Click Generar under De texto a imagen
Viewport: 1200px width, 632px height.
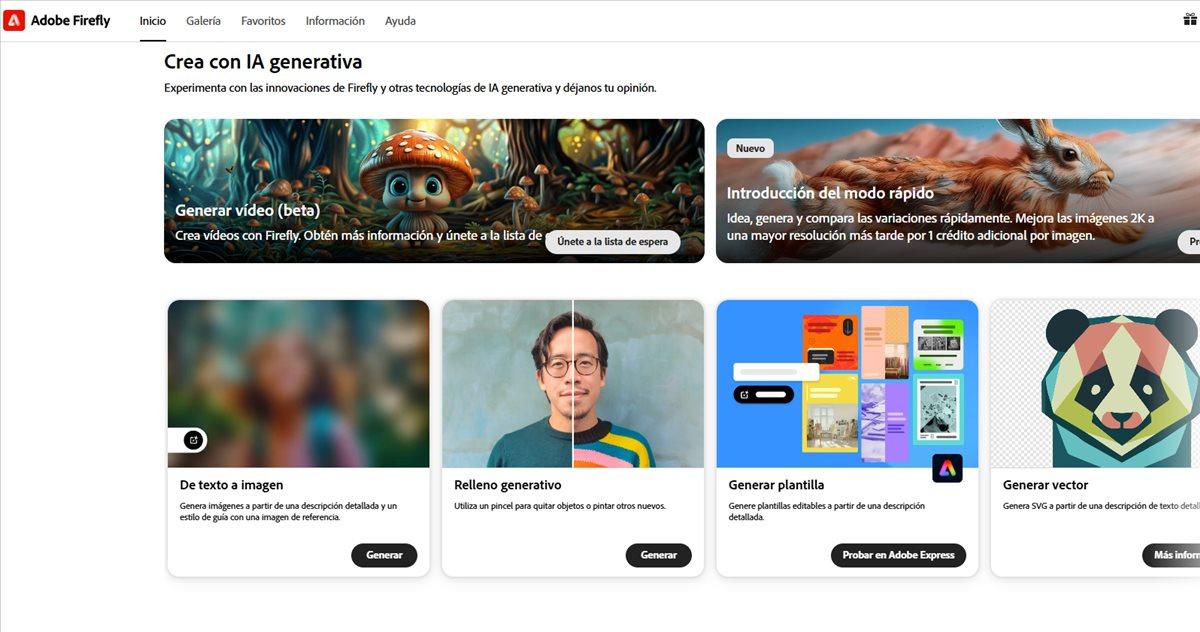(384, 555)
